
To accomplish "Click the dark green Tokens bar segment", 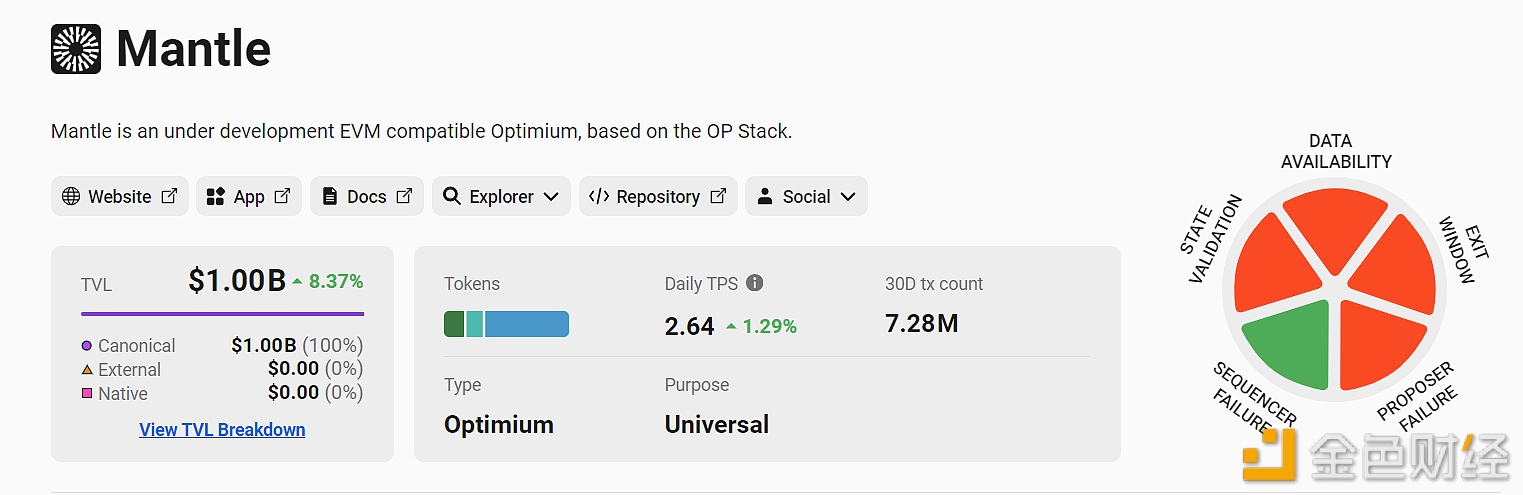I will coord(454,324).
